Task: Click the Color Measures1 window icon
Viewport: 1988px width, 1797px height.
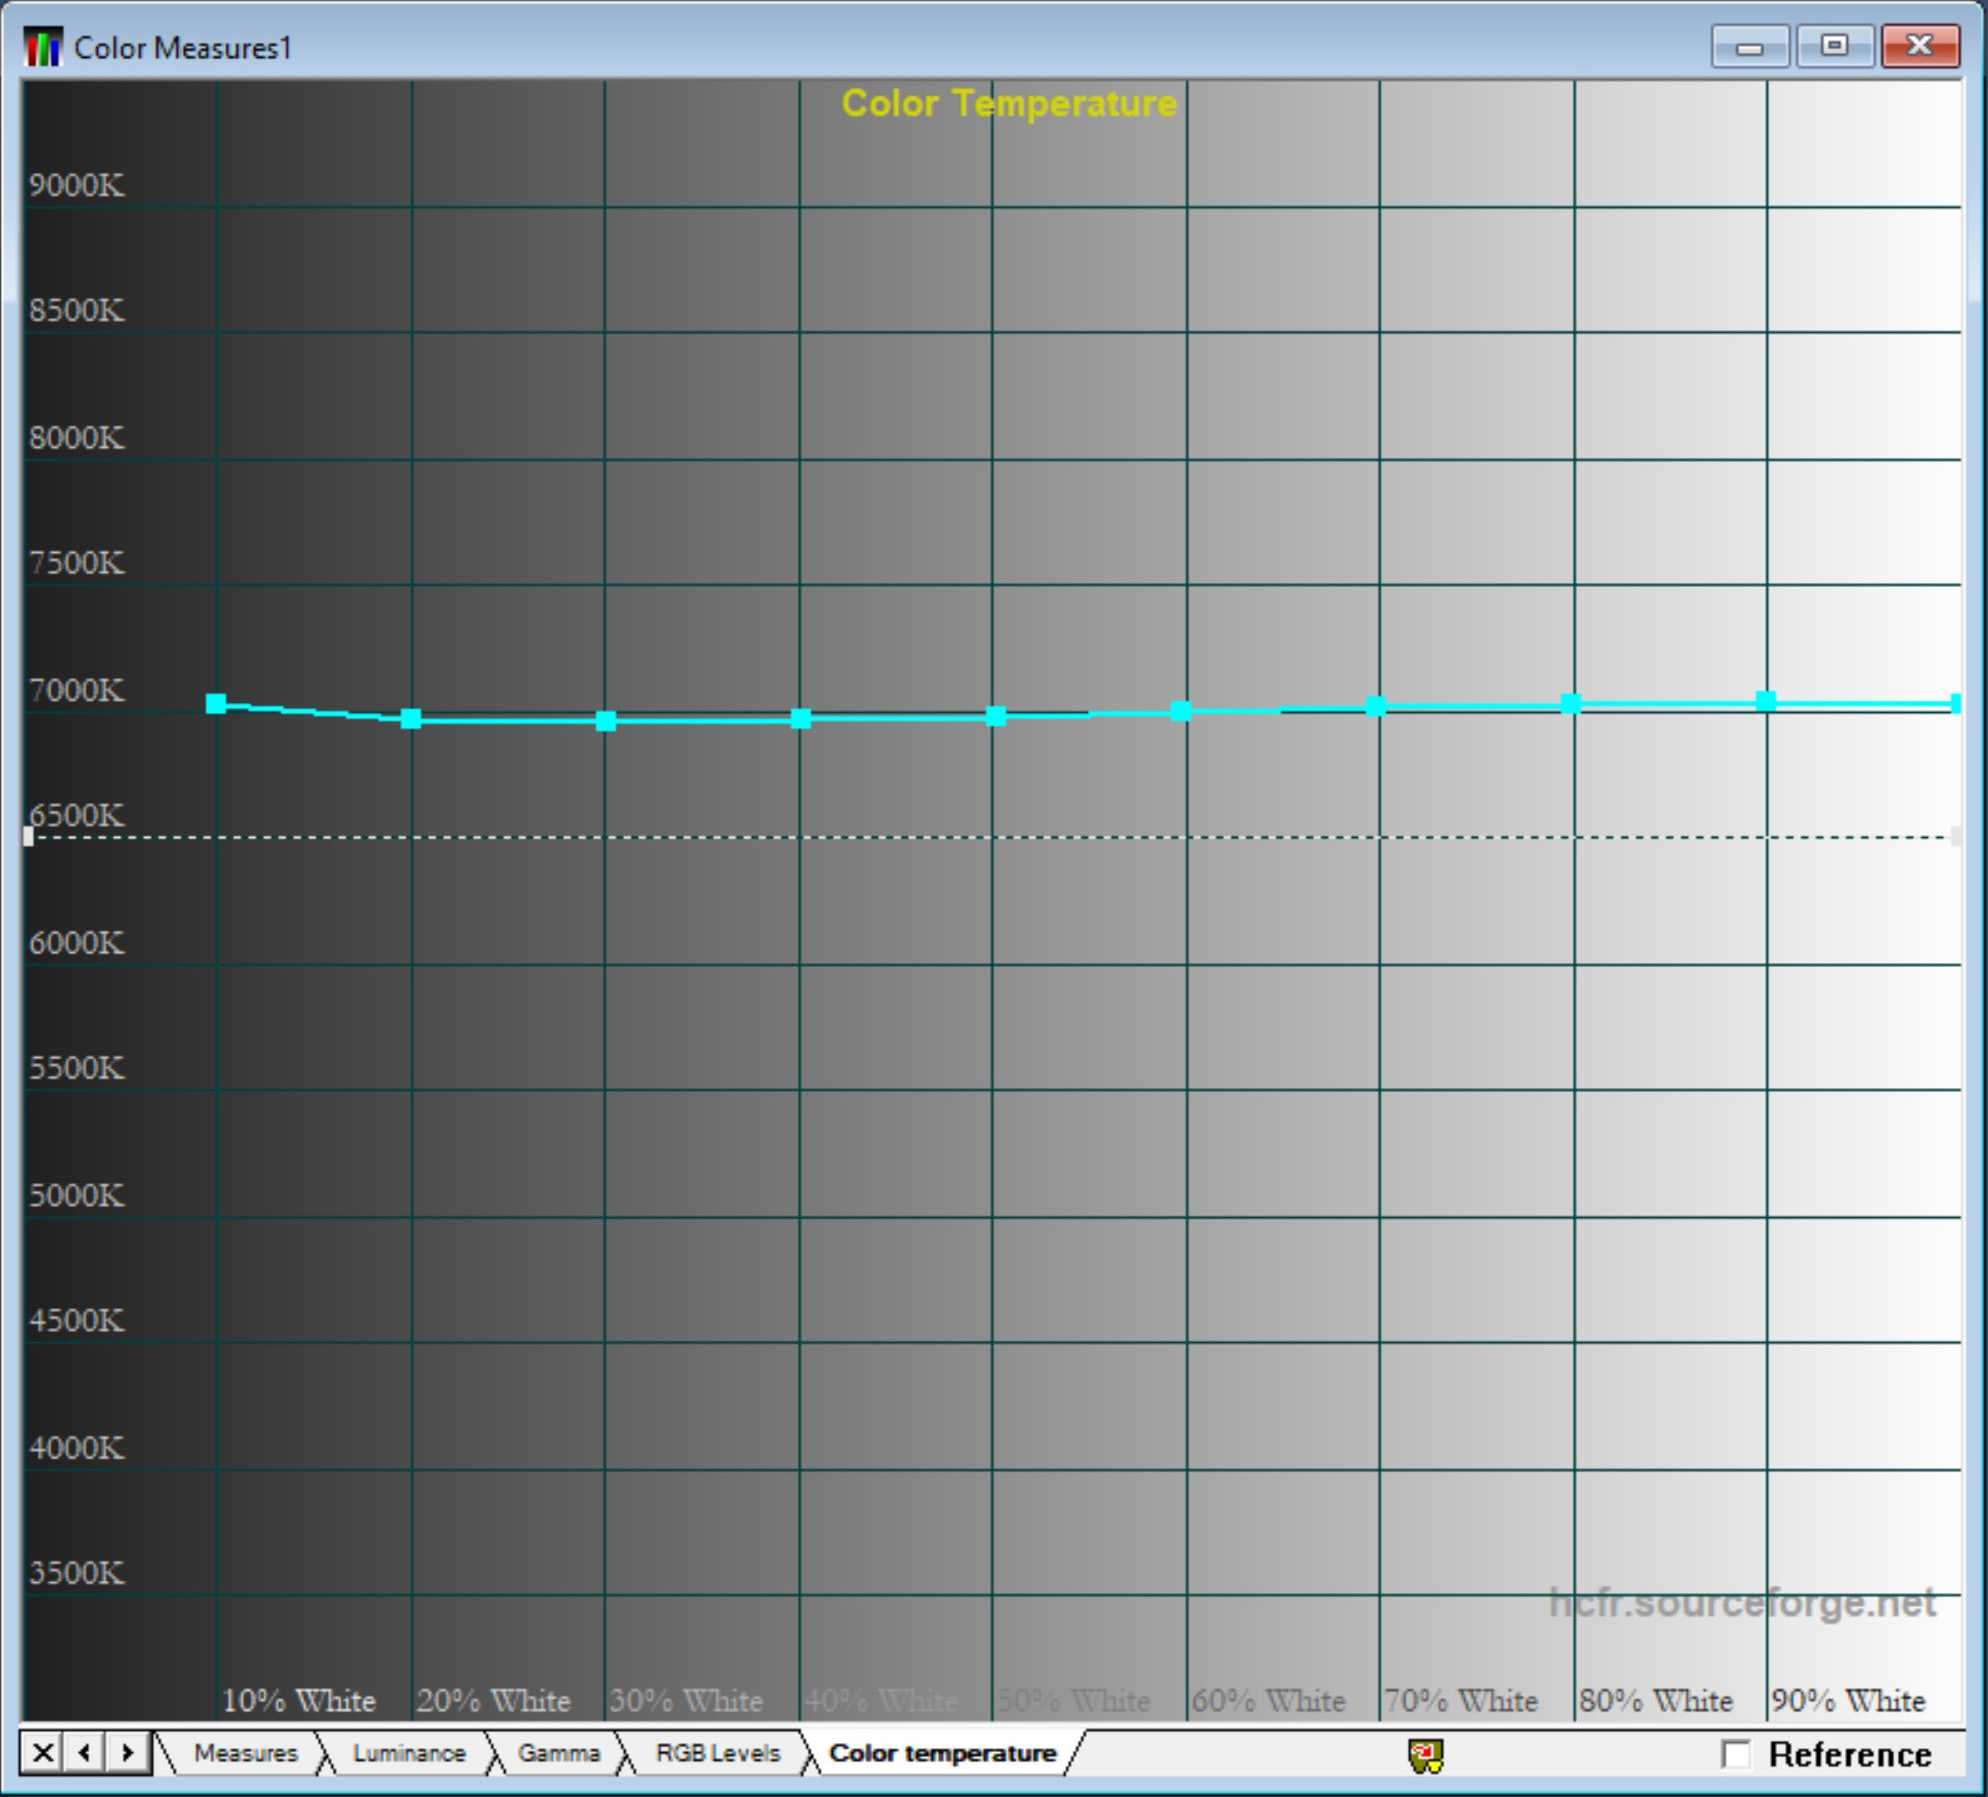Action: pos(42,47)
